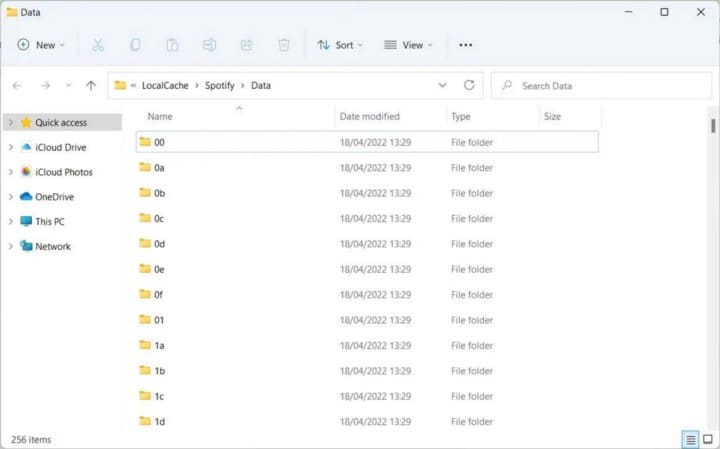
Task: Open the See more ellipsis menu
Action: coord(466,45)
